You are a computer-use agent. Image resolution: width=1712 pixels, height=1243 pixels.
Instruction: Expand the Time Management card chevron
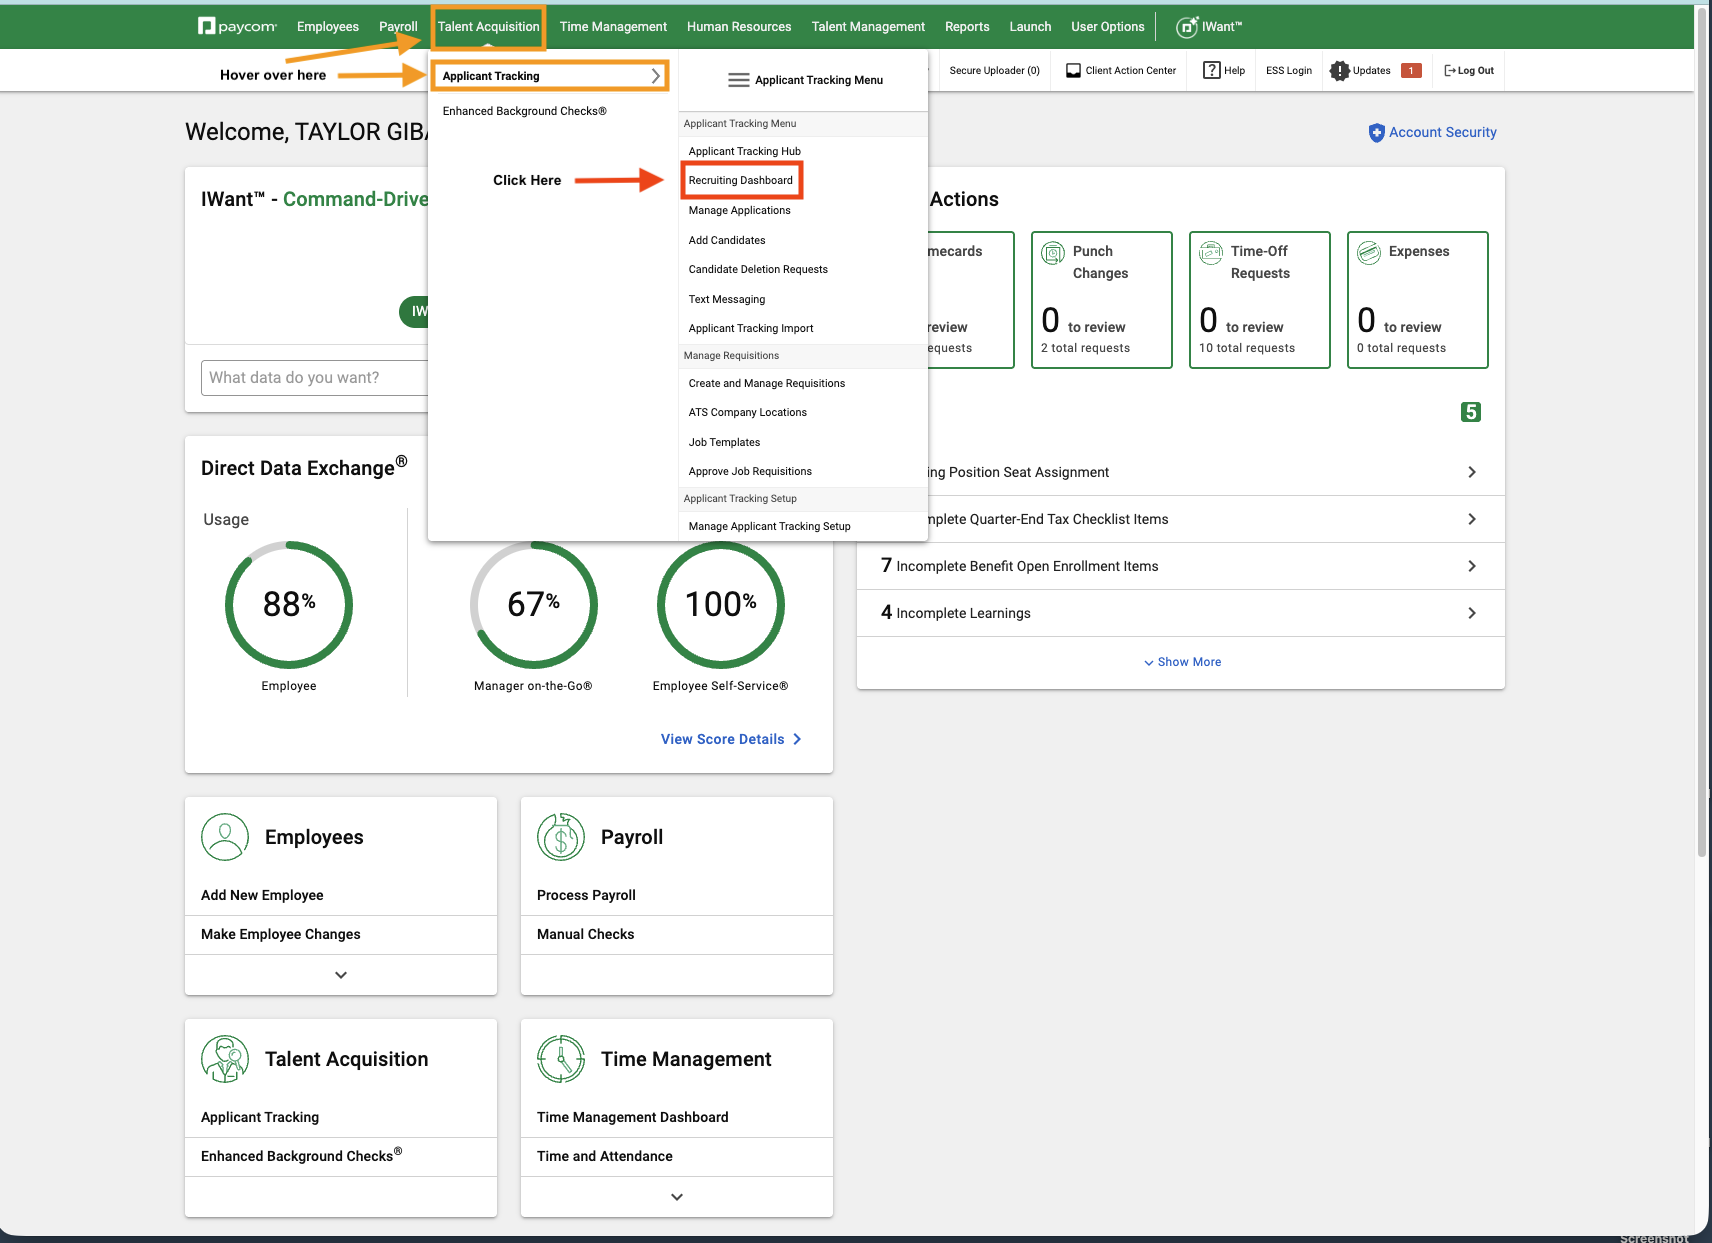coord(676,1196)
